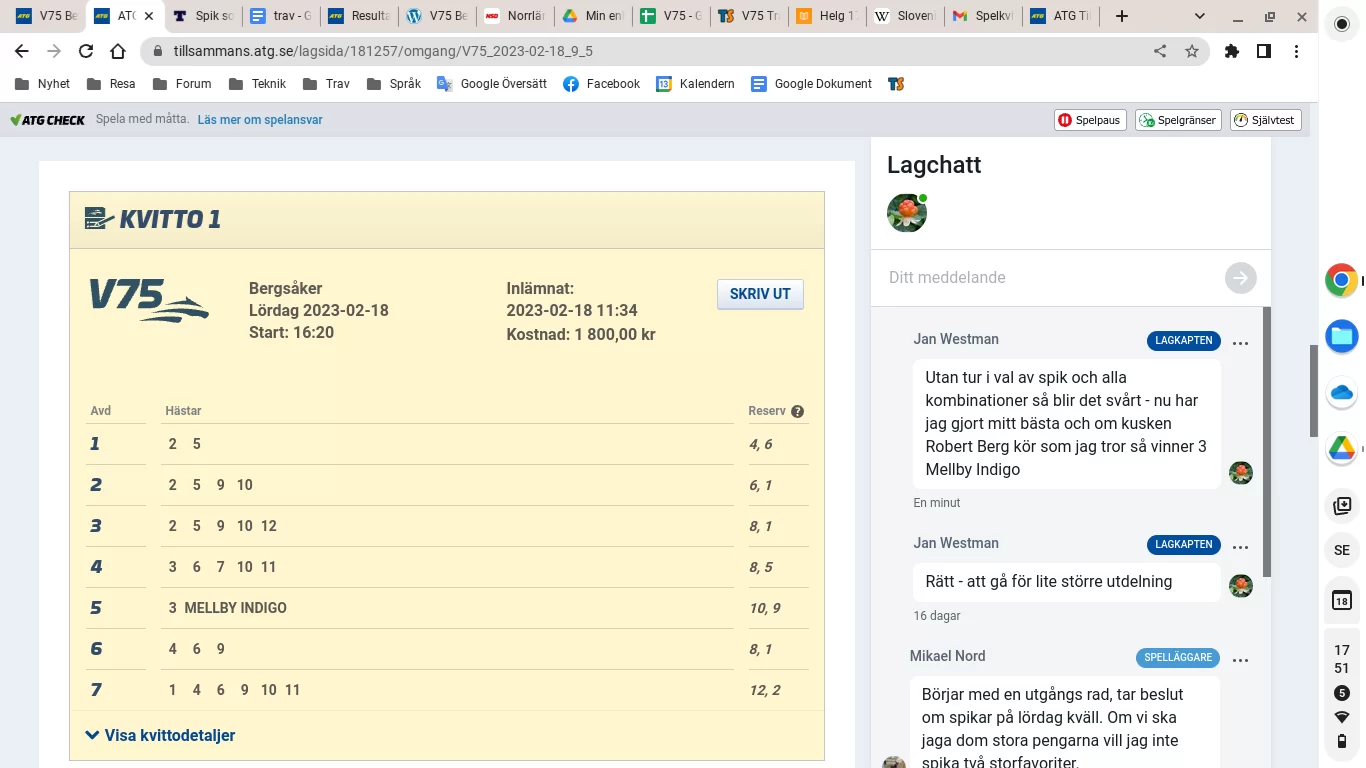Image resolution: width=1366 pixels, height=768 pixels.
Task: Click the Reserv help question mark icon
Action: (x=797, y=411)
